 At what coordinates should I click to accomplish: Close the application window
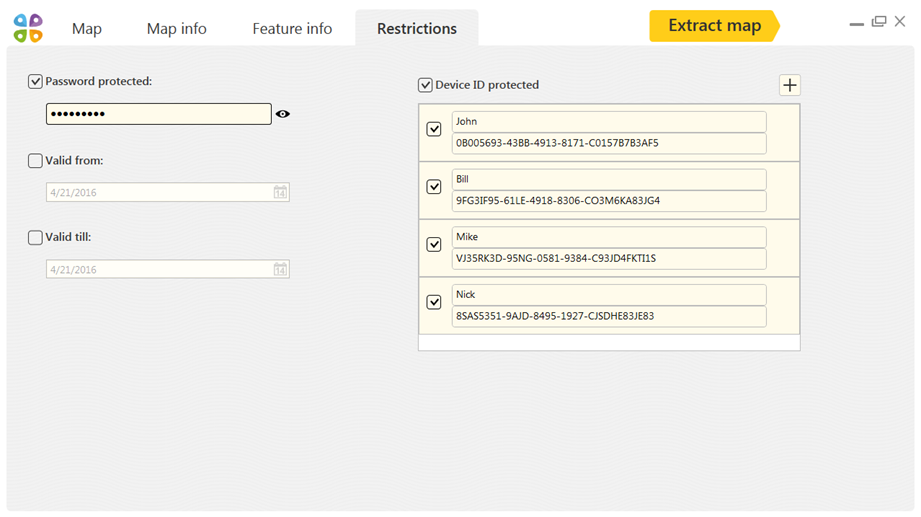pyautogui.click(x=900, y=22)
